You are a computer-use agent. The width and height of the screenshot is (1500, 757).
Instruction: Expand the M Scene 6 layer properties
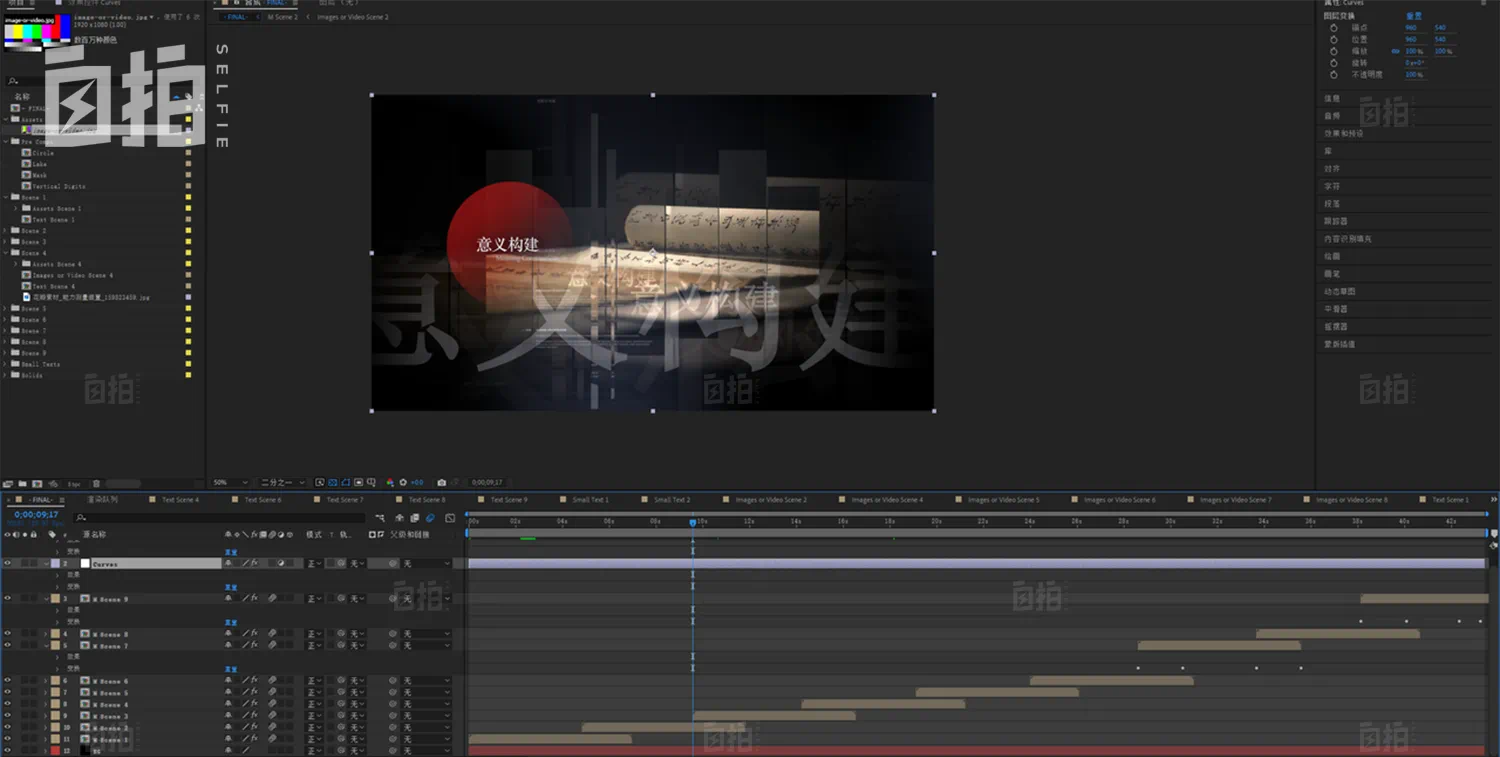[x=45, y=681]
